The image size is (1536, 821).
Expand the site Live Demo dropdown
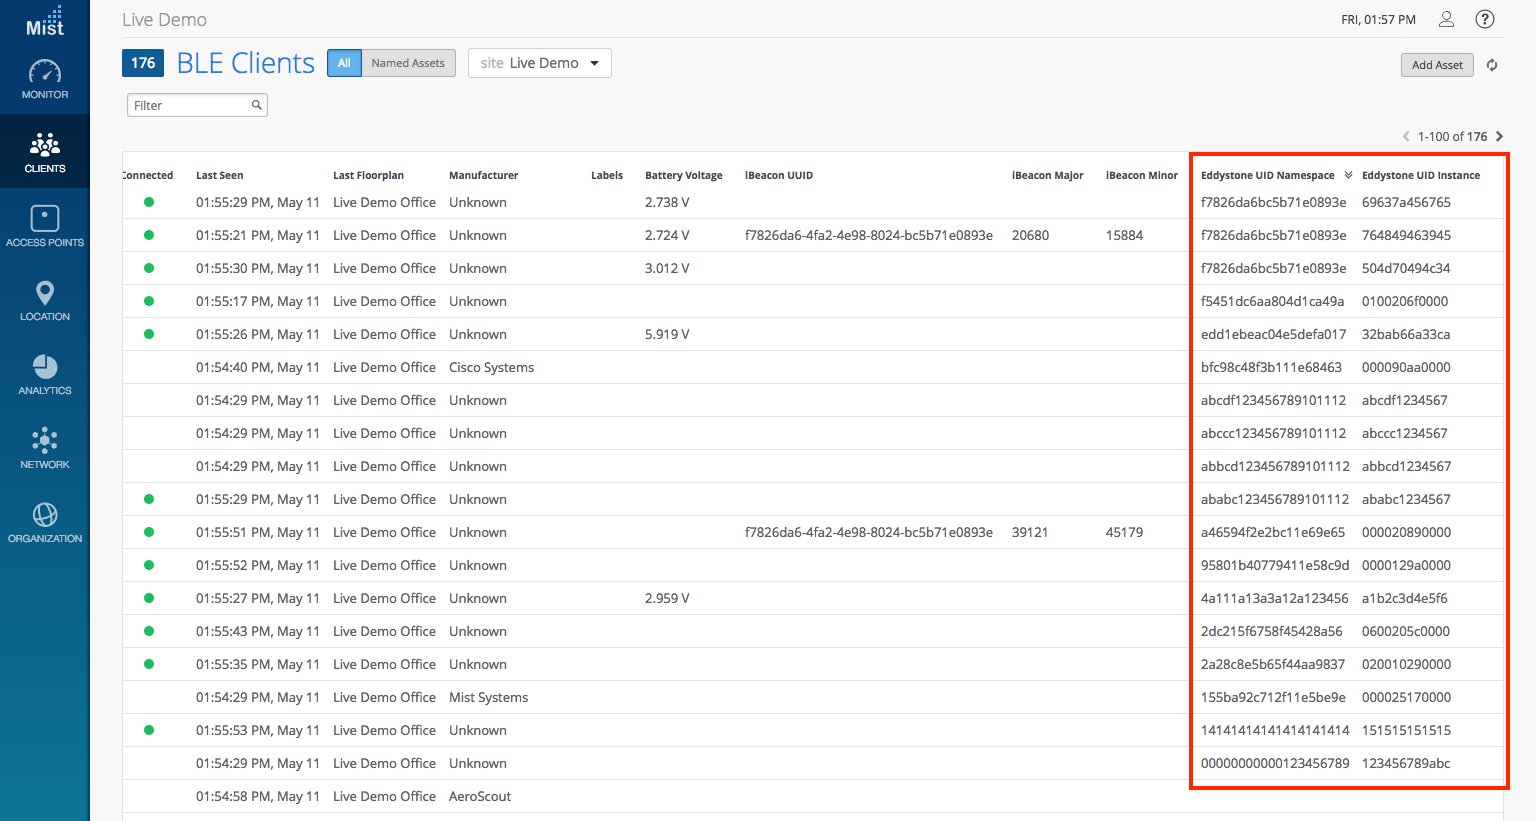click(540, 63)
